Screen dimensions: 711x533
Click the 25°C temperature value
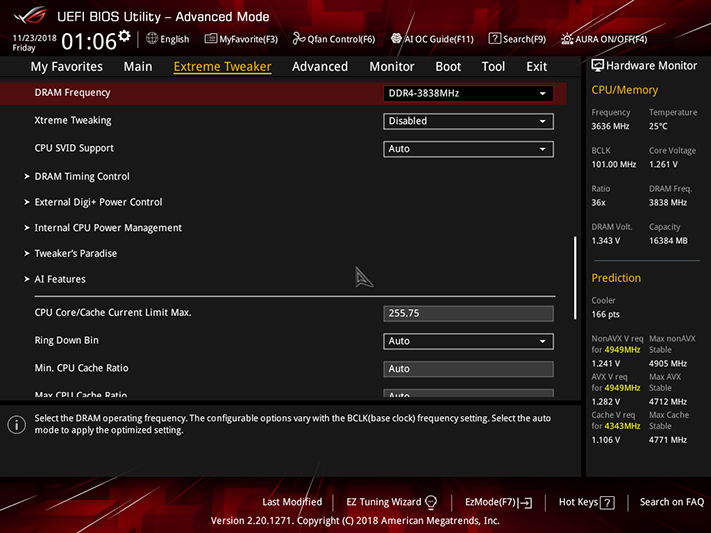(658, 126)
